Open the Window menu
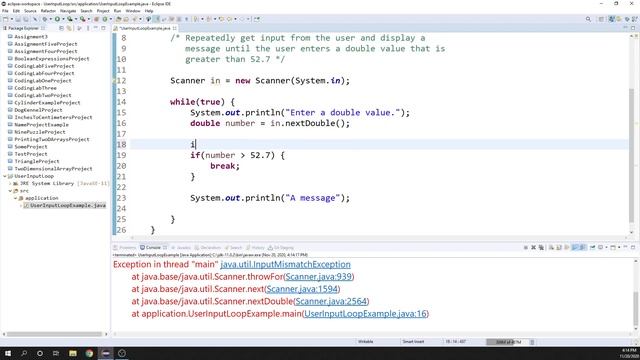The height and width of the screenshot is (360, 640). 133,11
